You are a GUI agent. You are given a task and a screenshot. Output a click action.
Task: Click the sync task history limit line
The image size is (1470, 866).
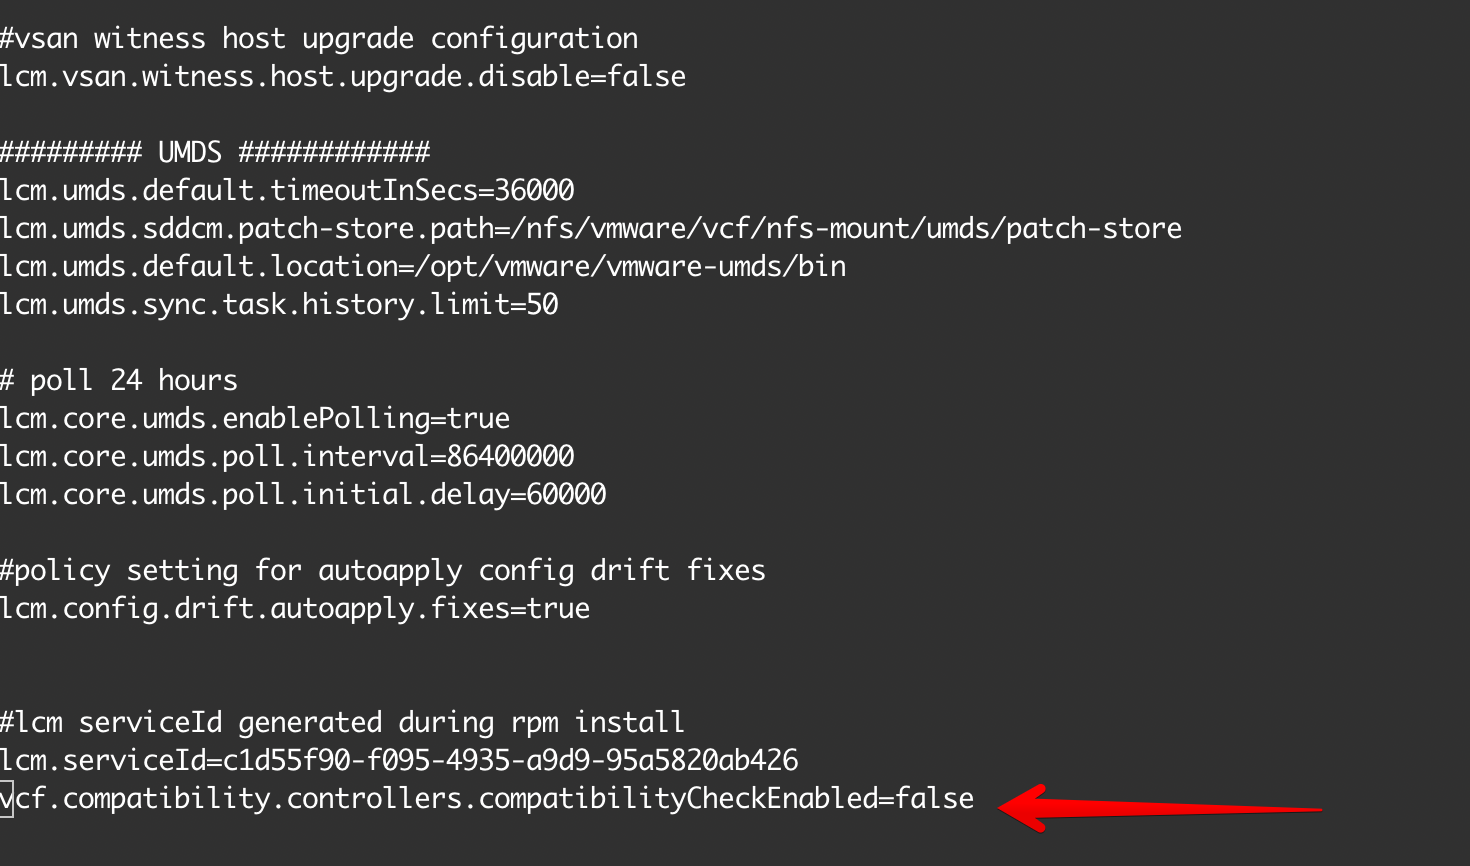tap(278, 305)
